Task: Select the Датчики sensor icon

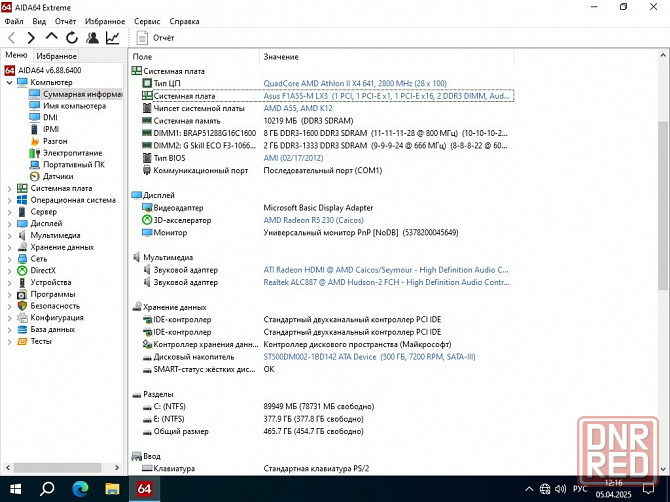Action: (x=35, y=176)
